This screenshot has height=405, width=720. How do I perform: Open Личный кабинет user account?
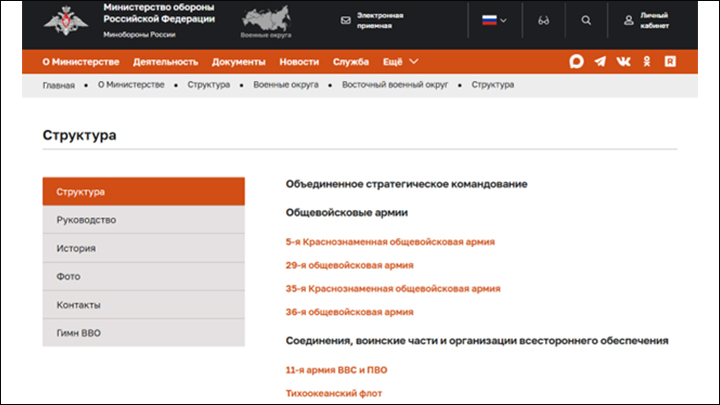(650, 20)
